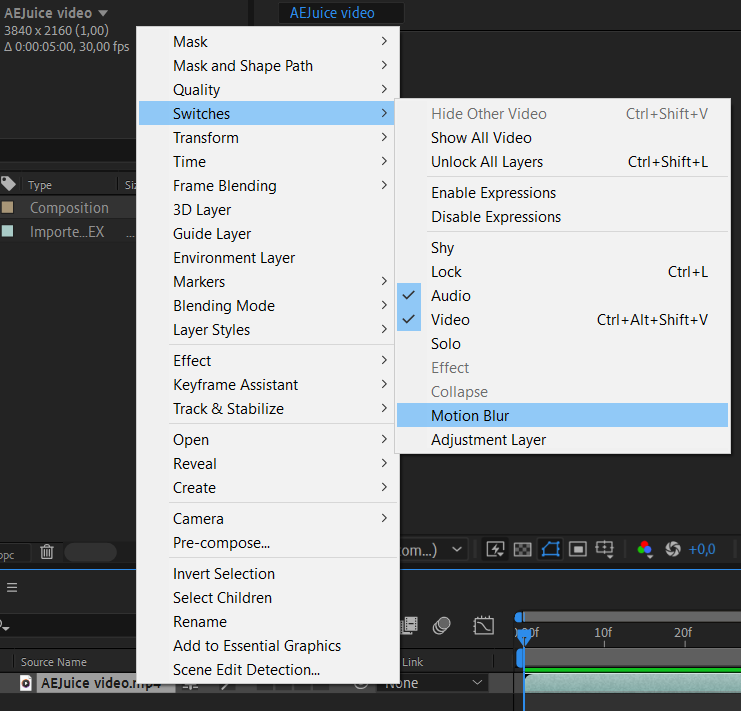Select Motion Blur from Switches submenu

[470, 416]
